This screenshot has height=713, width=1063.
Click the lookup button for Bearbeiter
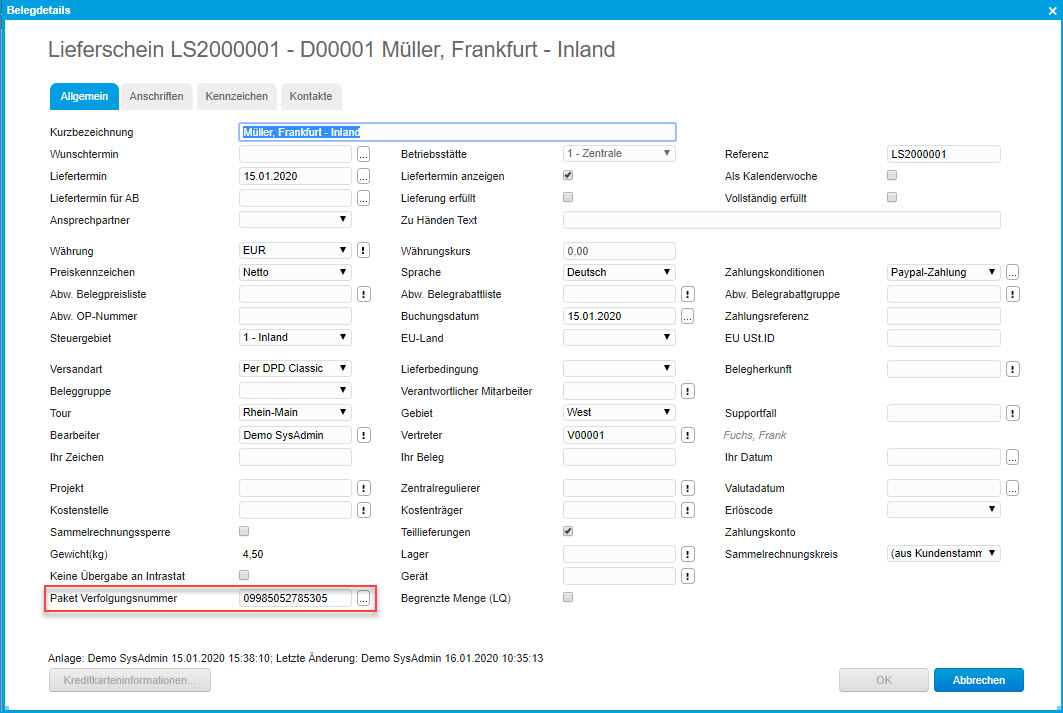point(363,435)
